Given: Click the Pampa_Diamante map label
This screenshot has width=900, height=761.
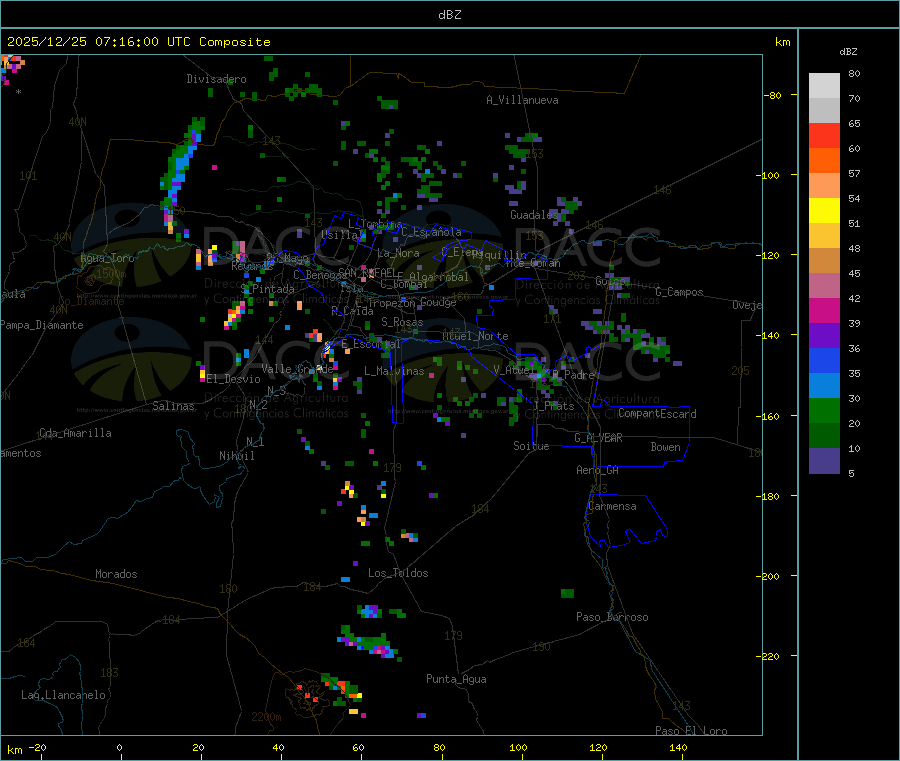Looking at the screenshot, I should (42, 325).
